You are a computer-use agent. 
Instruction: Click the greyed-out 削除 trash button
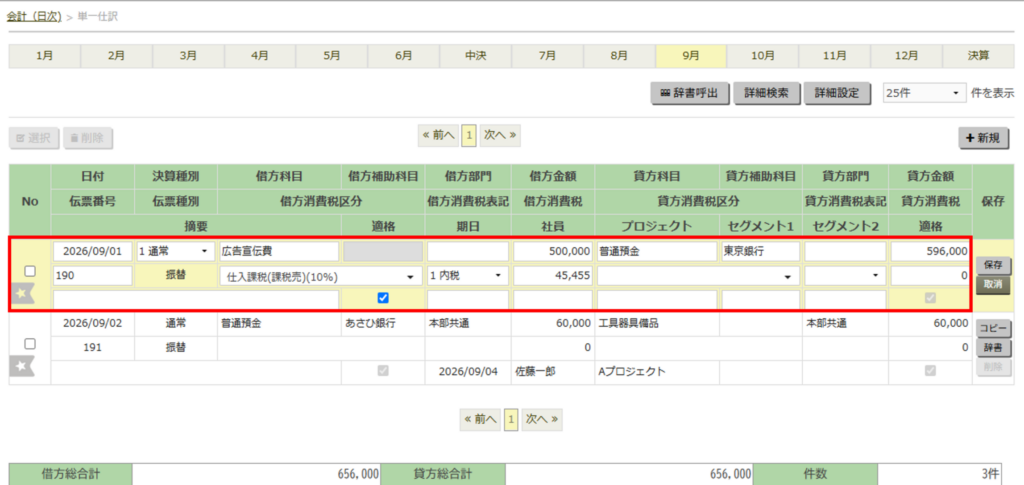point(88,138)
